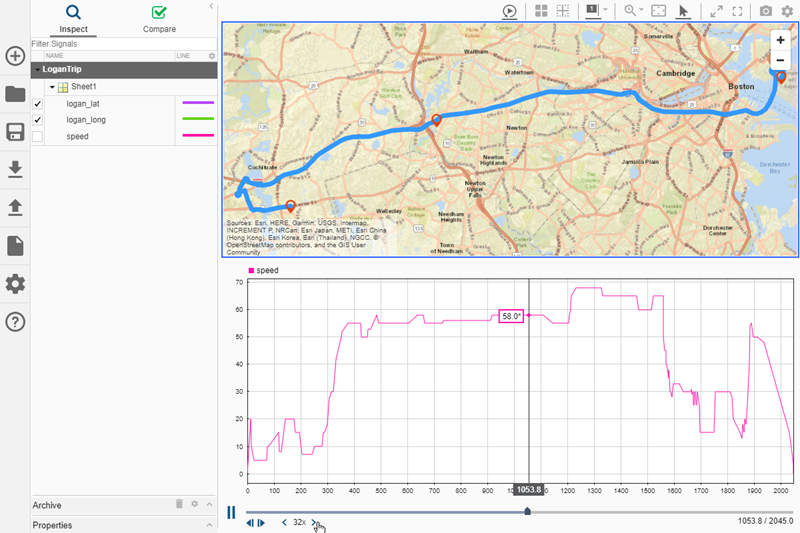The image size is (800, 533).
Task: Click the Properties panel title
Action: click(x=52, y=525)
